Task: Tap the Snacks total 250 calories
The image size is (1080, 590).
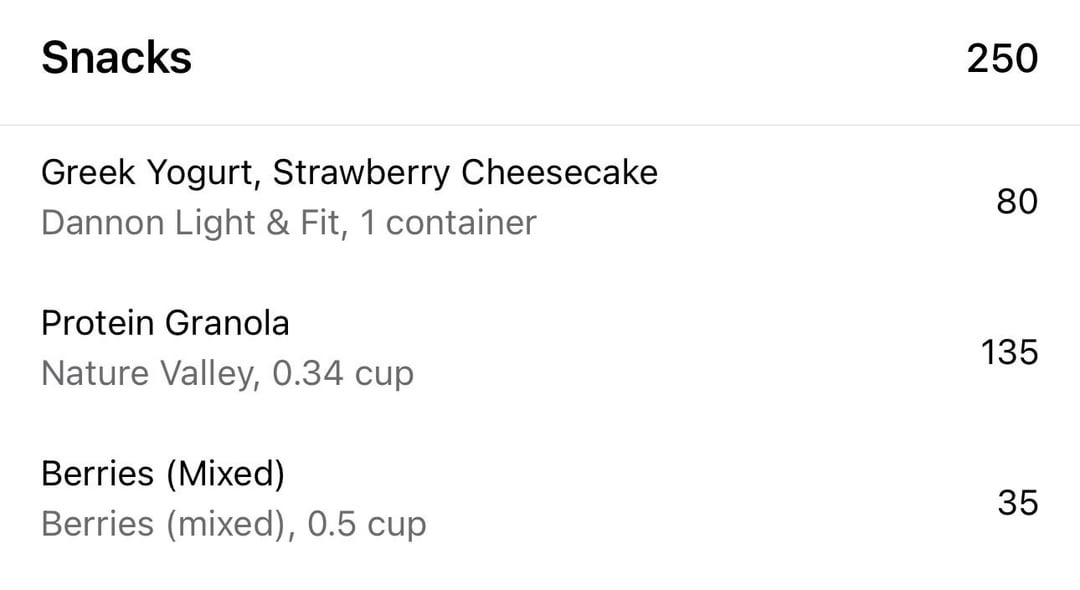Action: pyautogui.click(x=1002, y=59)
